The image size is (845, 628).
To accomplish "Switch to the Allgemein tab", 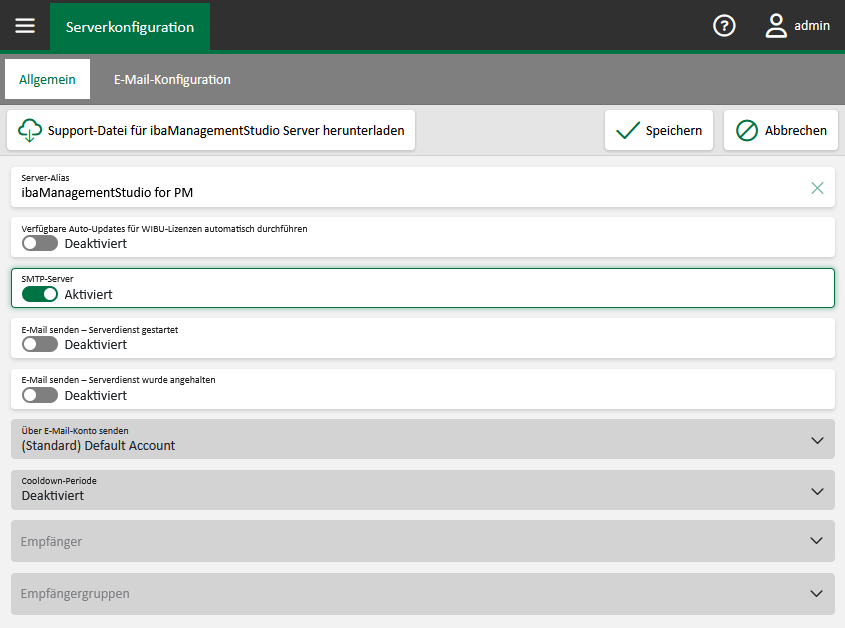I will click(x=47, y=79).
